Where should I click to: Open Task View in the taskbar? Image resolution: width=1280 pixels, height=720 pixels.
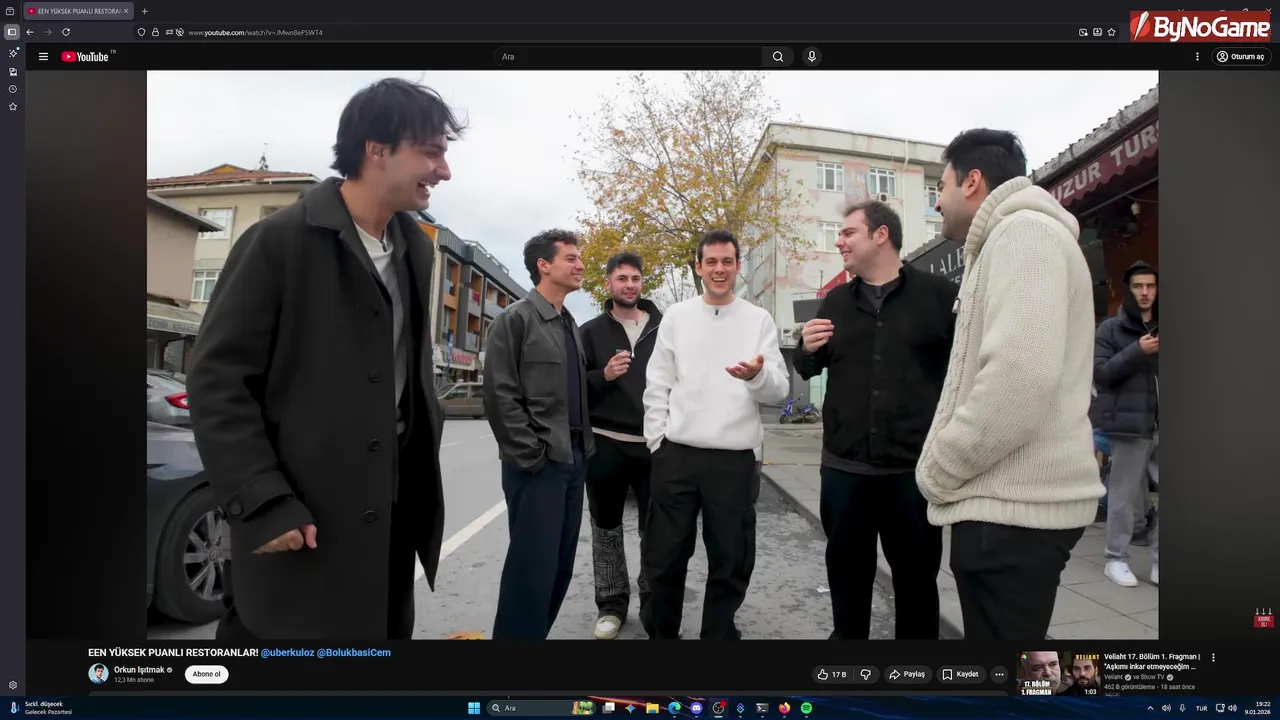(x=608, y=708)
